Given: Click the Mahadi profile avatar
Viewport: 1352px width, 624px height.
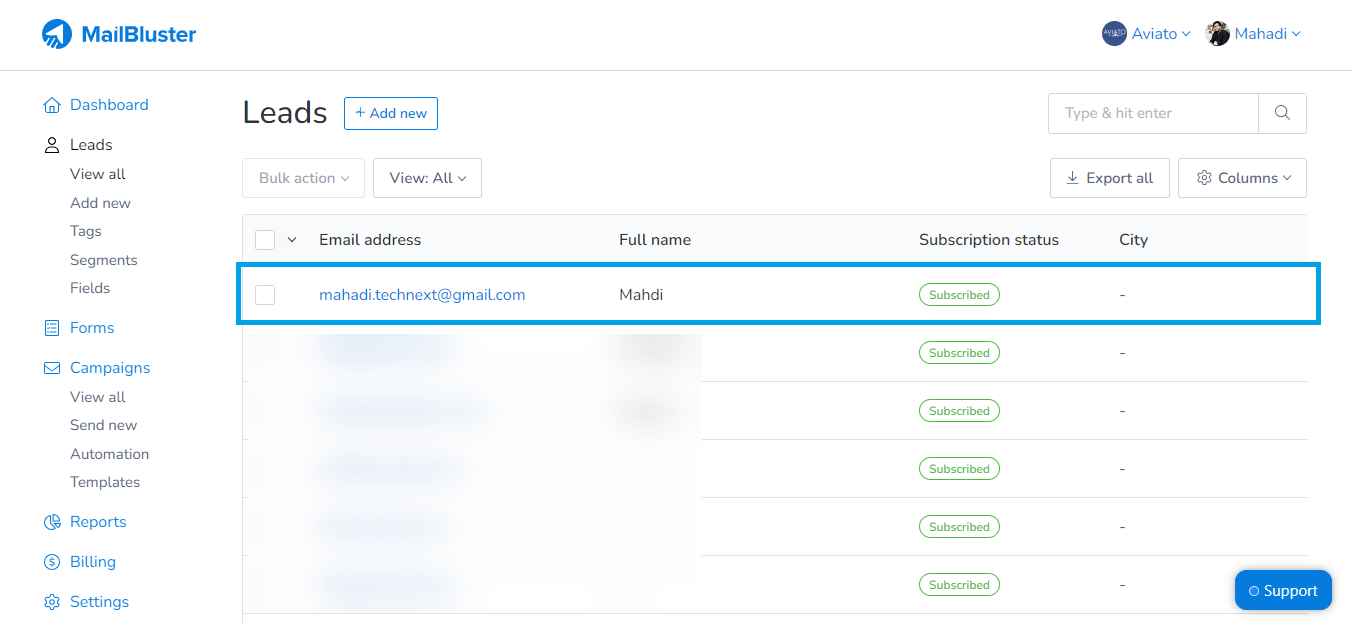Looking at the screenshot, I should (x=1217, y=34).
